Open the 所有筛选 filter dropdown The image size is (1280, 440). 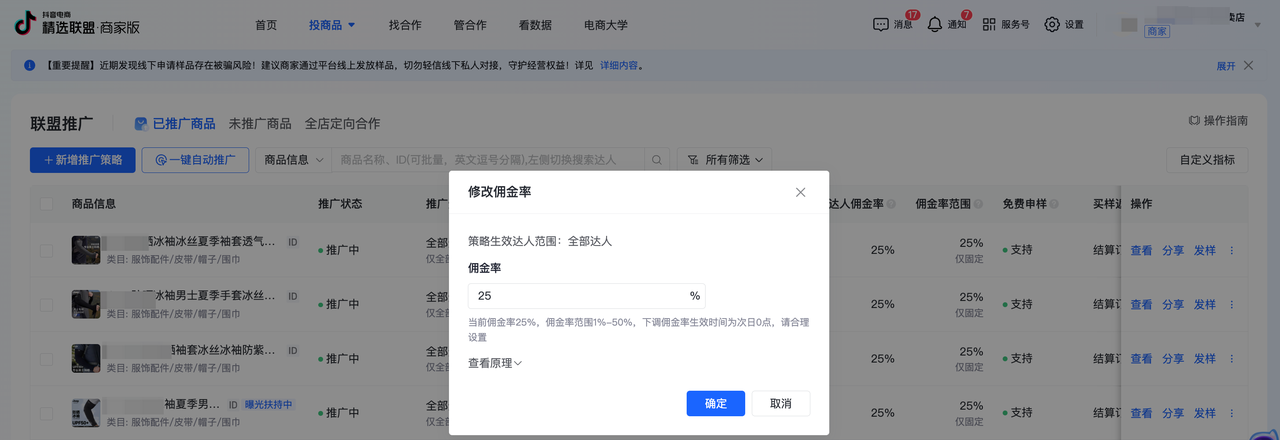(x=725, y=160)
